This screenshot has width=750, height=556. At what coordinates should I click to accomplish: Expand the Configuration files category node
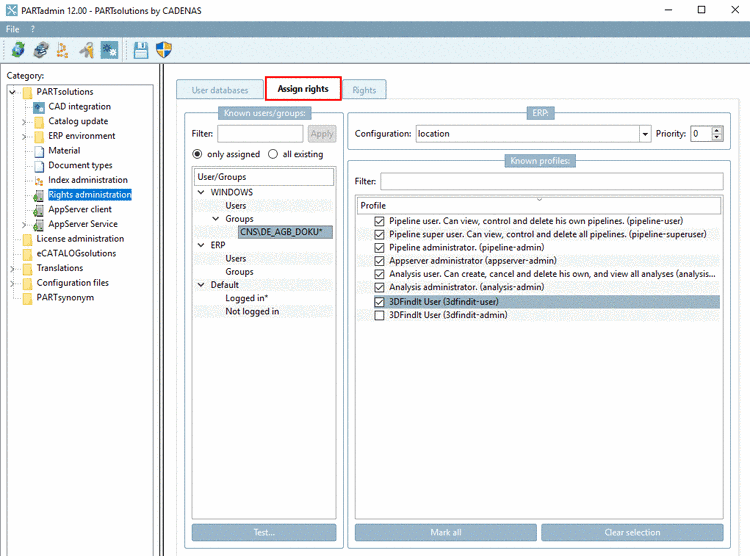[12, 284]
